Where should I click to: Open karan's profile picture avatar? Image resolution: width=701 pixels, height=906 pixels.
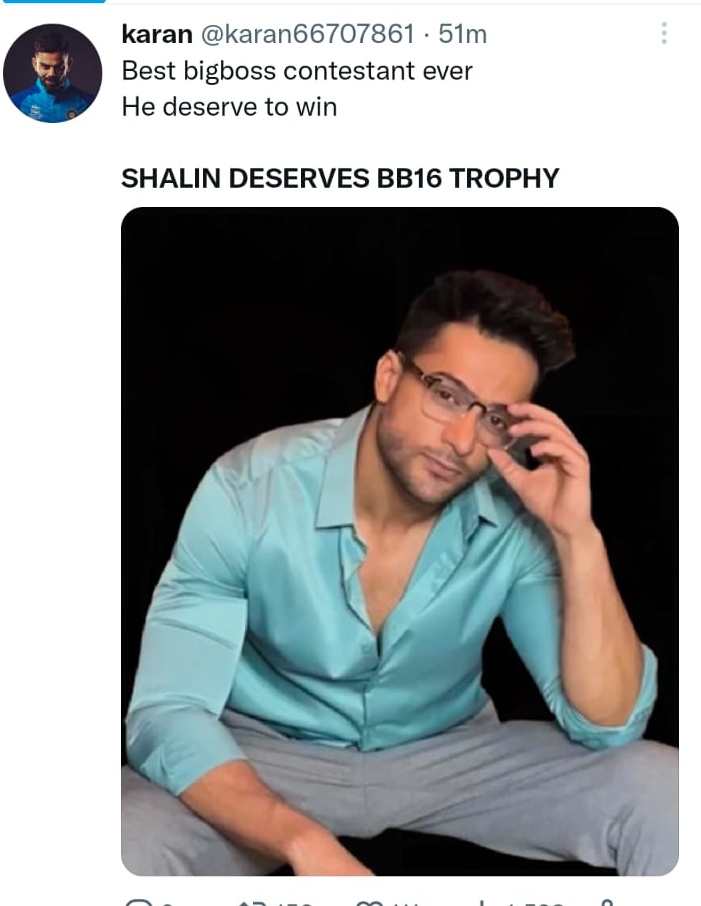pyautogui.click(x=53, y=73)
